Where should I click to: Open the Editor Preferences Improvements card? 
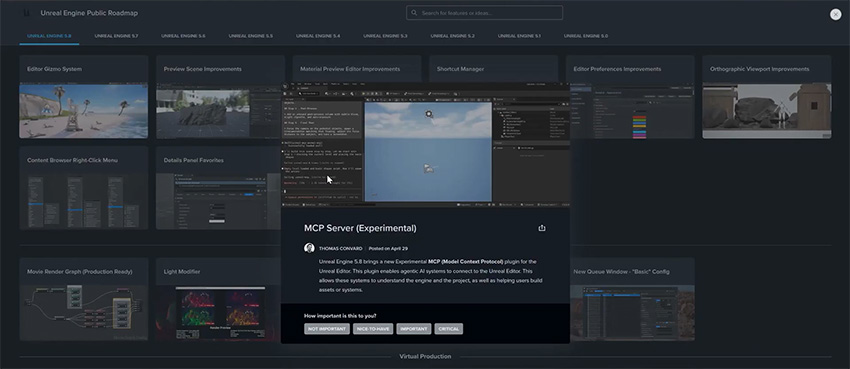(630, 96)
